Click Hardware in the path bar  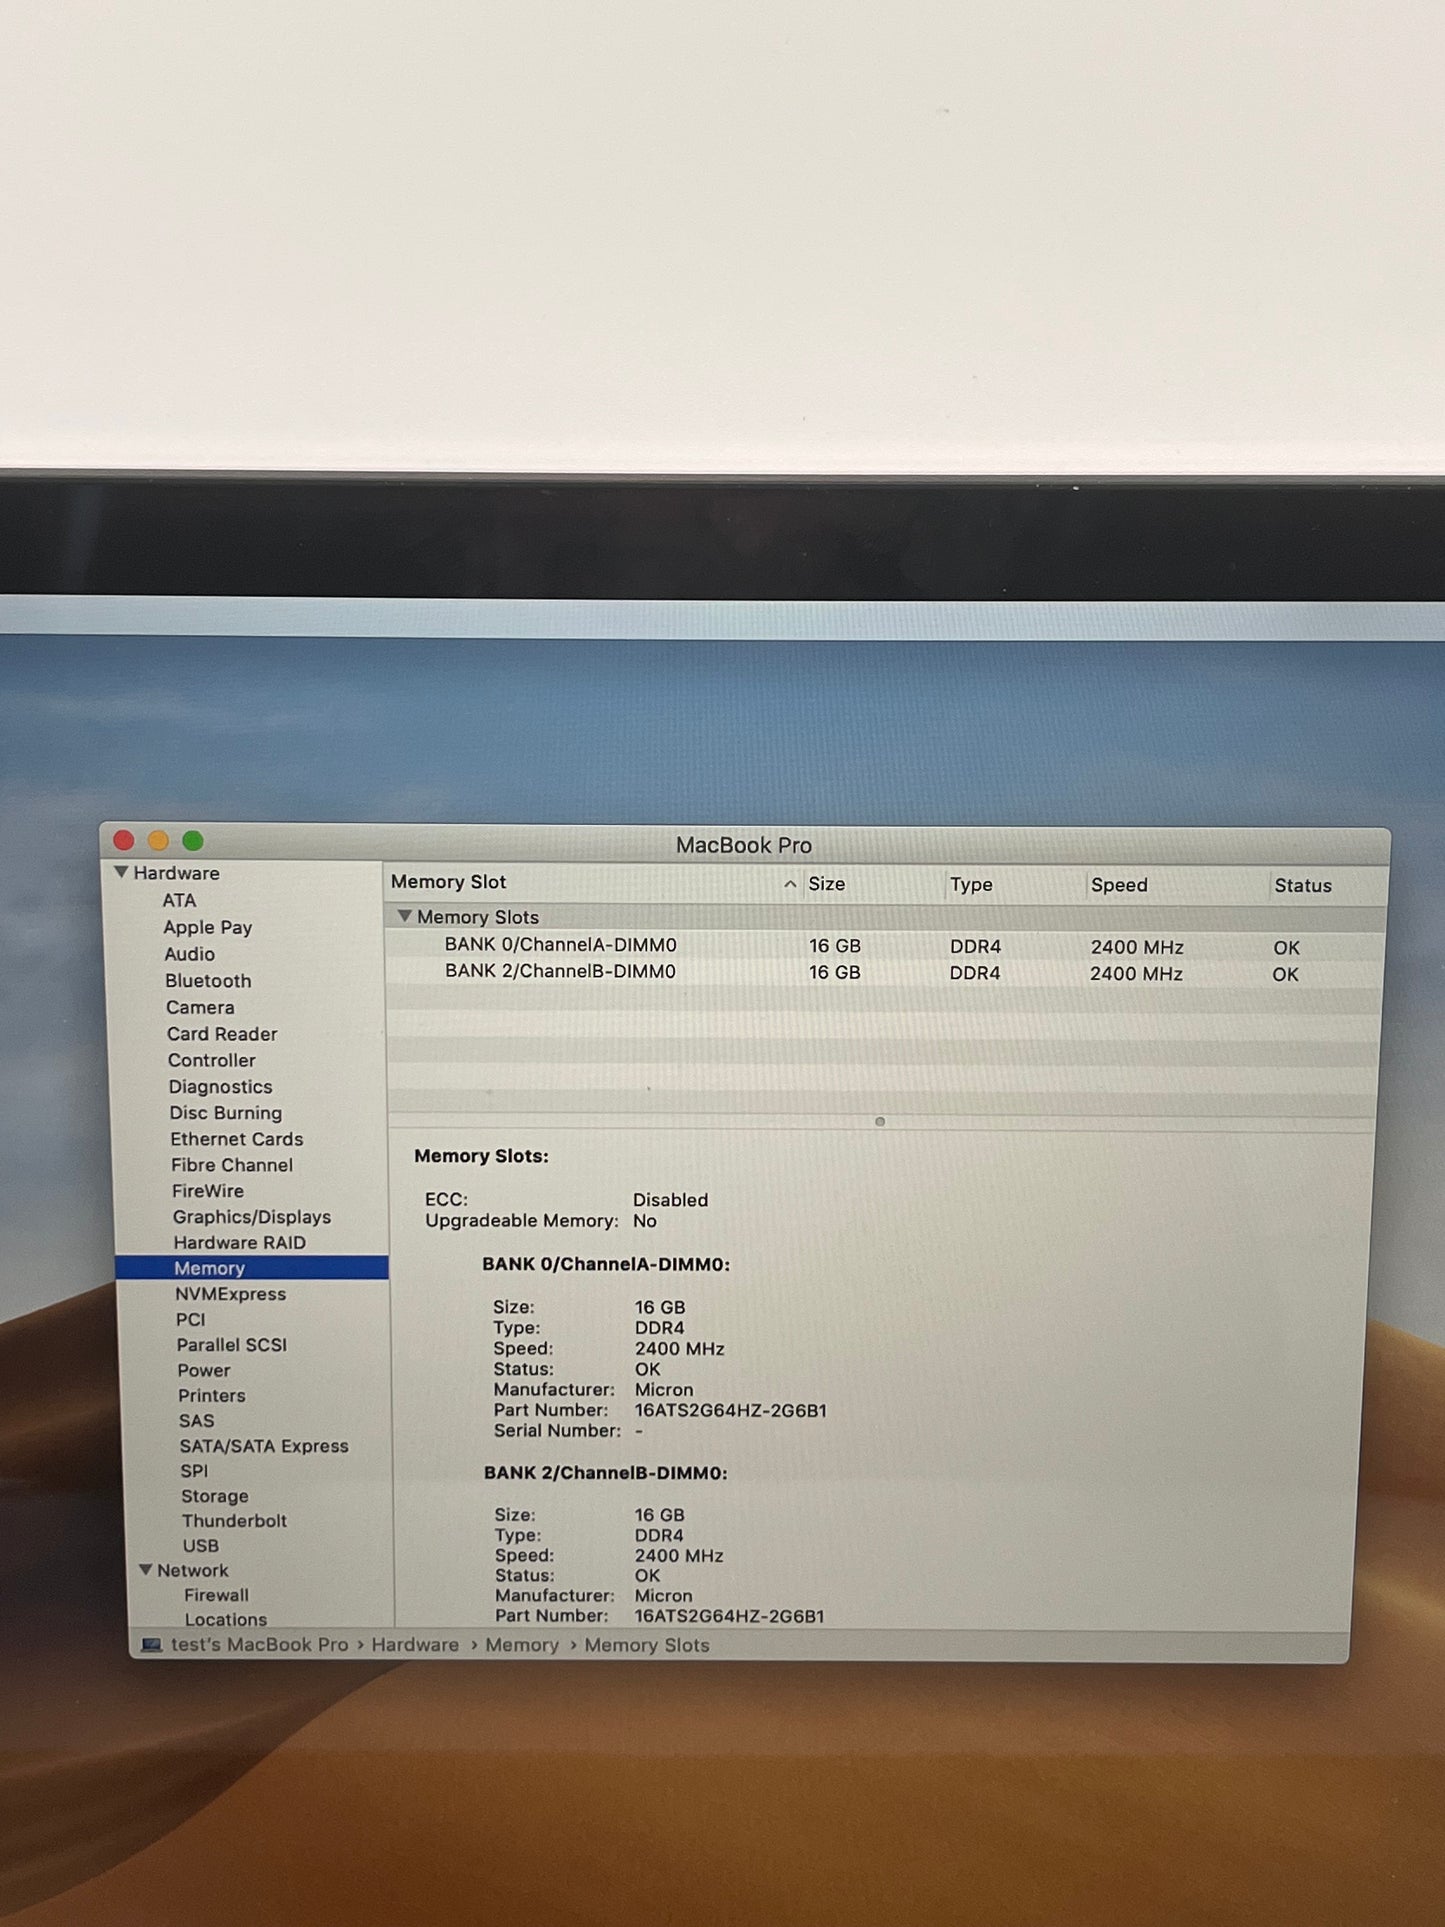(415, 1645)
